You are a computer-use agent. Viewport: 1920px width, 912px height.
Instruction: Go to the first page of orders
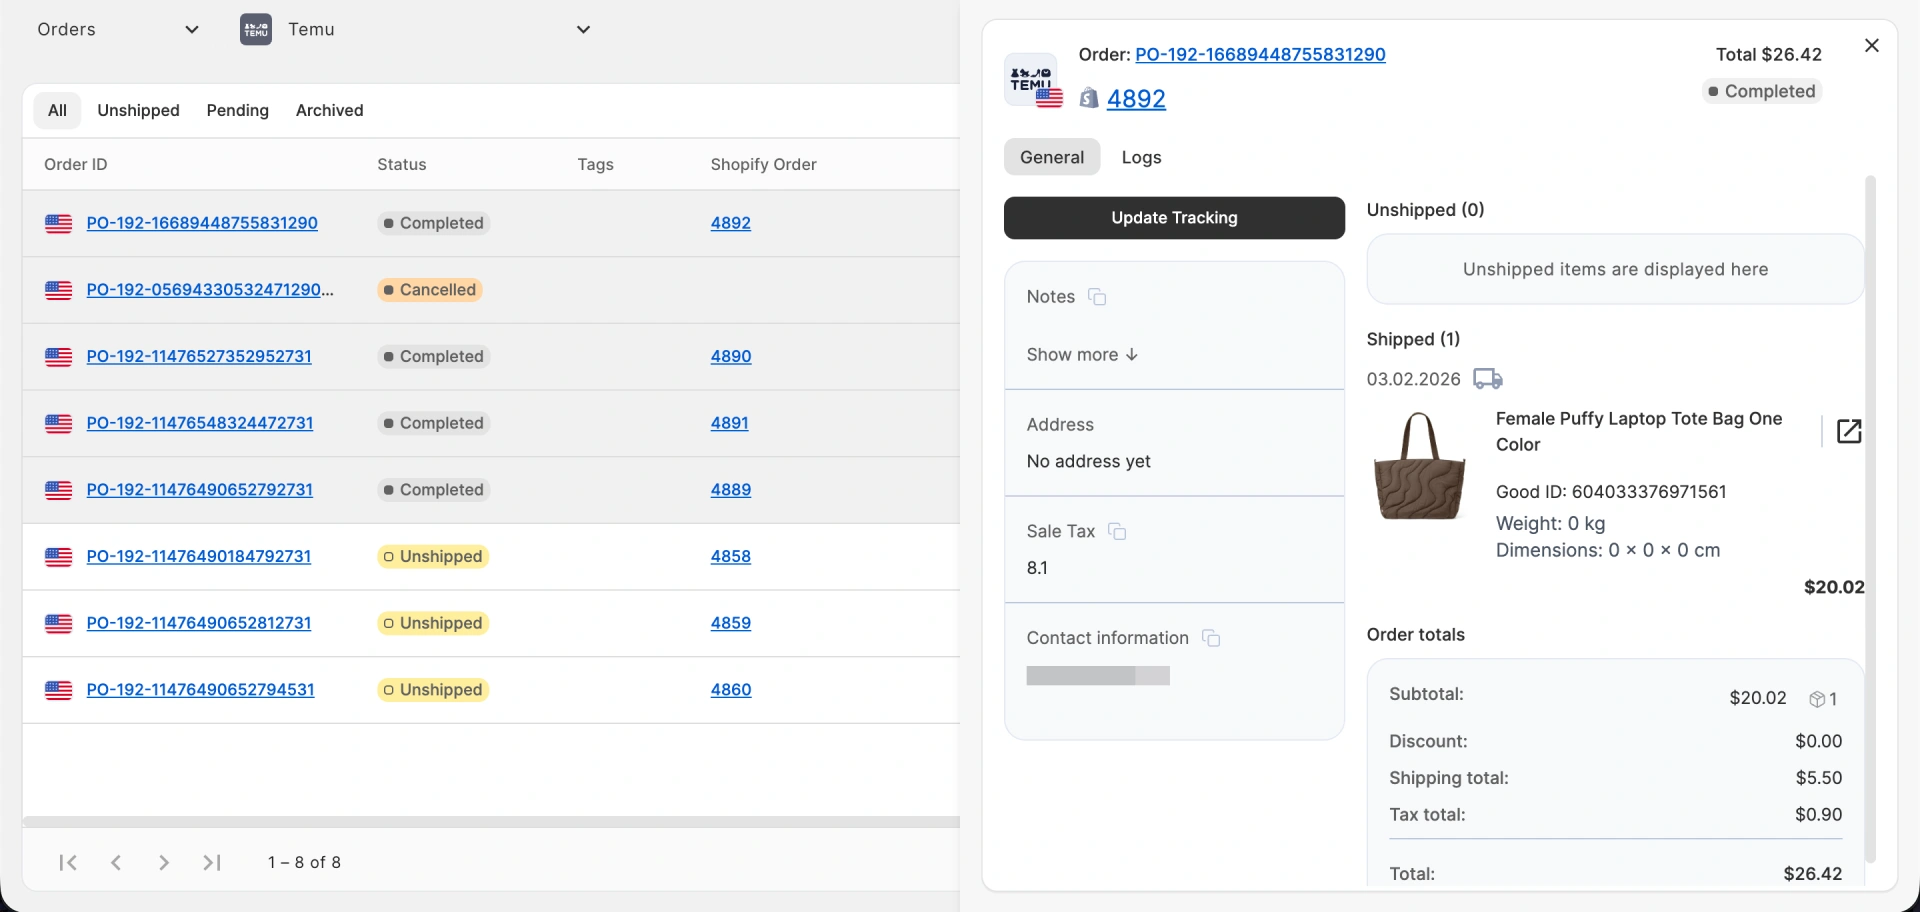[x=67, y=862]
